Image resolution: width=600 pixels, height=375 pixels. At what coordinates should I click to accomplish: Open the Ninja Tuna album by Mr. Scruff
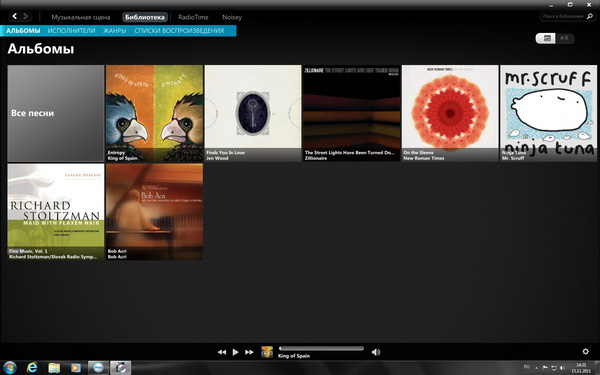(548, 113)
